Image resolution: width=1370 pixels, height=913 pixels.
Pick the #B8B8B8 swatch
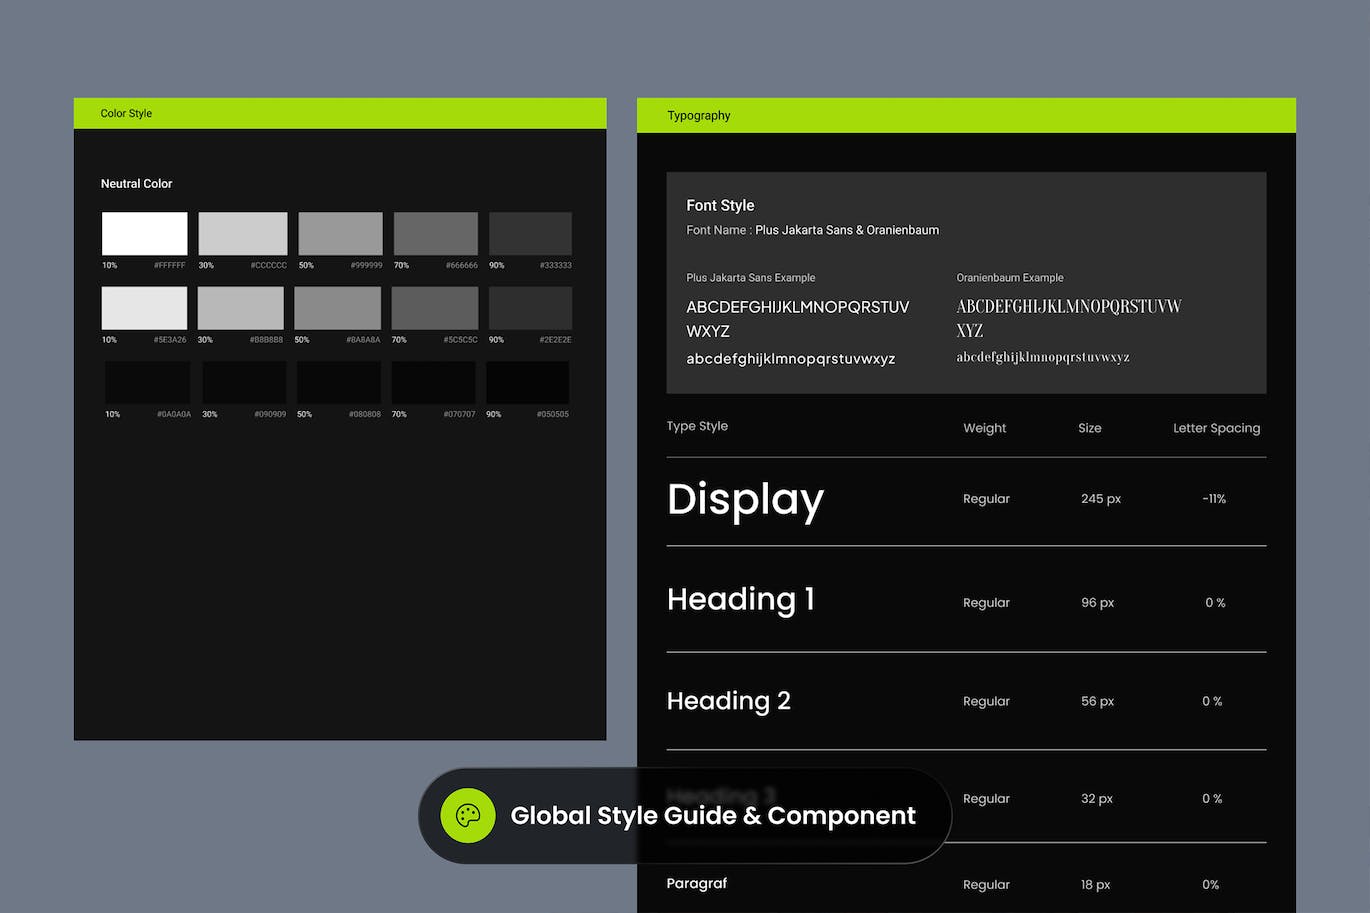coord(241,308)
